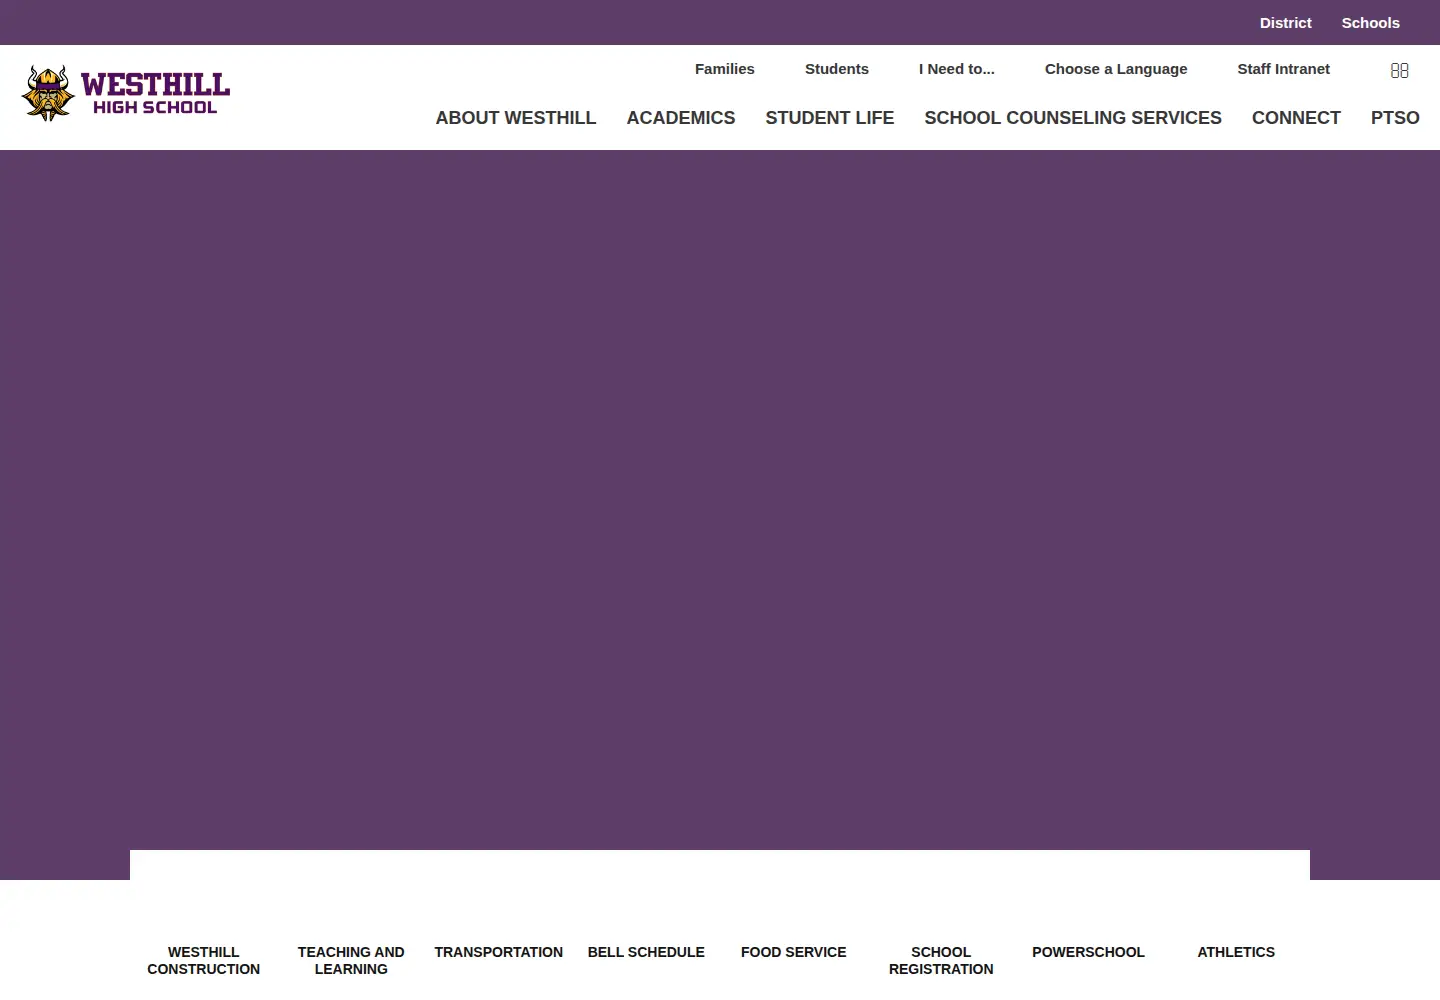This screenshot has height=1000, width=1440.
Task: Open the I Need to... menu
Action: click(957, 69)
